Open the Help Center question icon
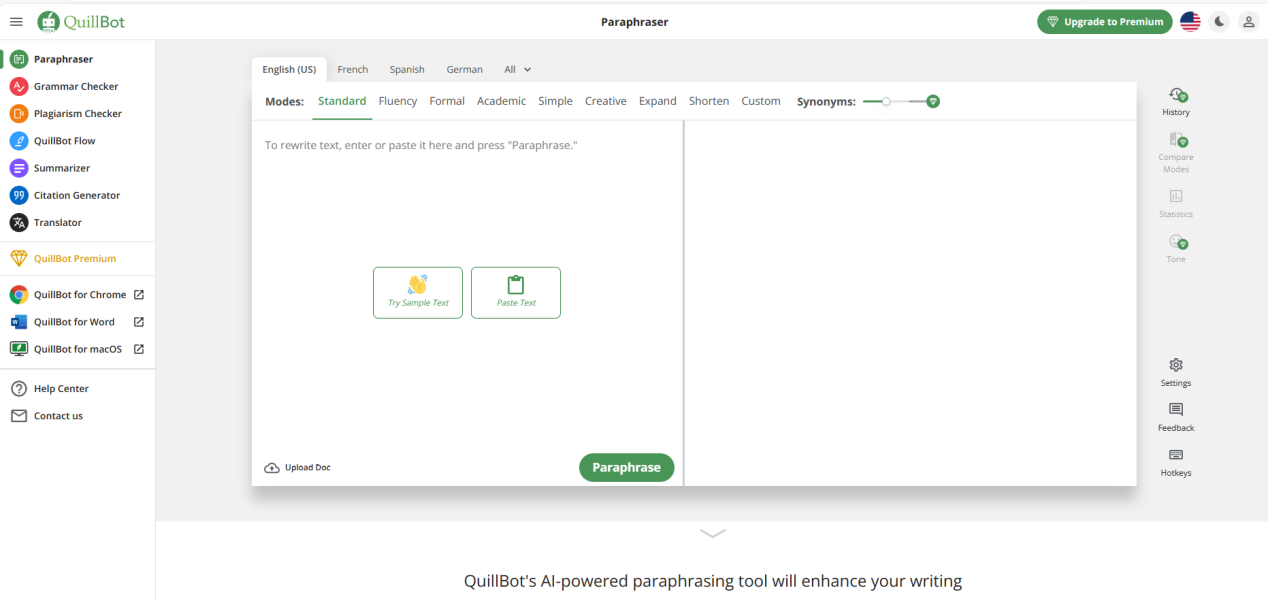 click(19, 389)
